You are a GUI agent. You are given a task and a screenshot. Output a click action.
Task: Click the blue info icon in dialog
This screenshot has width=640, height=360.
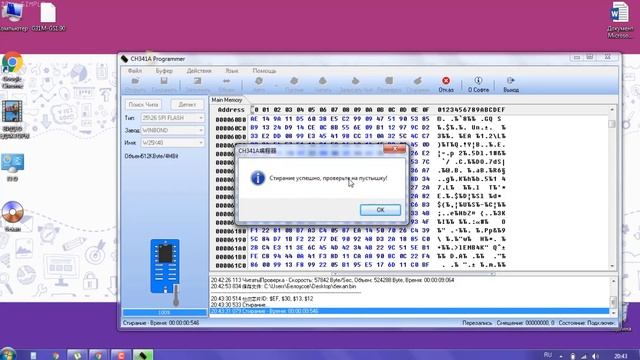click(x=258, y=178)
